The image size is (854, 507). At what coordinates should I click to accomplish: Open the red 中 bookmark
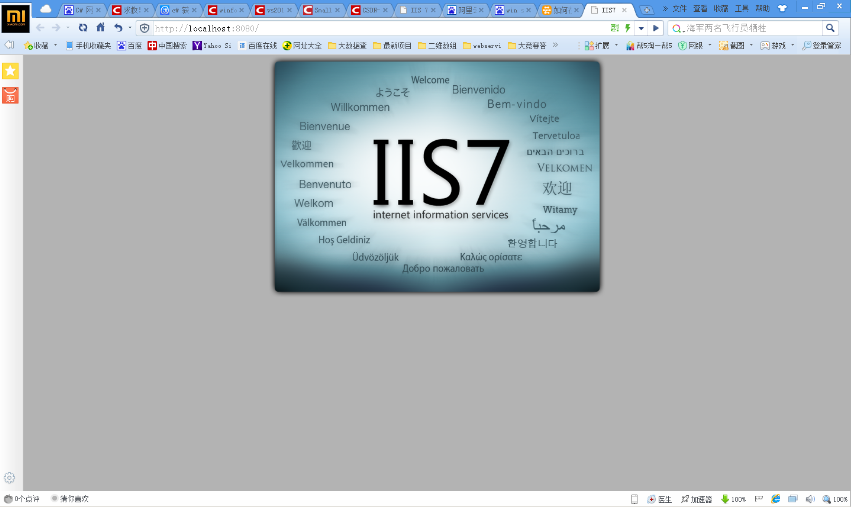[x=167, y=46]
